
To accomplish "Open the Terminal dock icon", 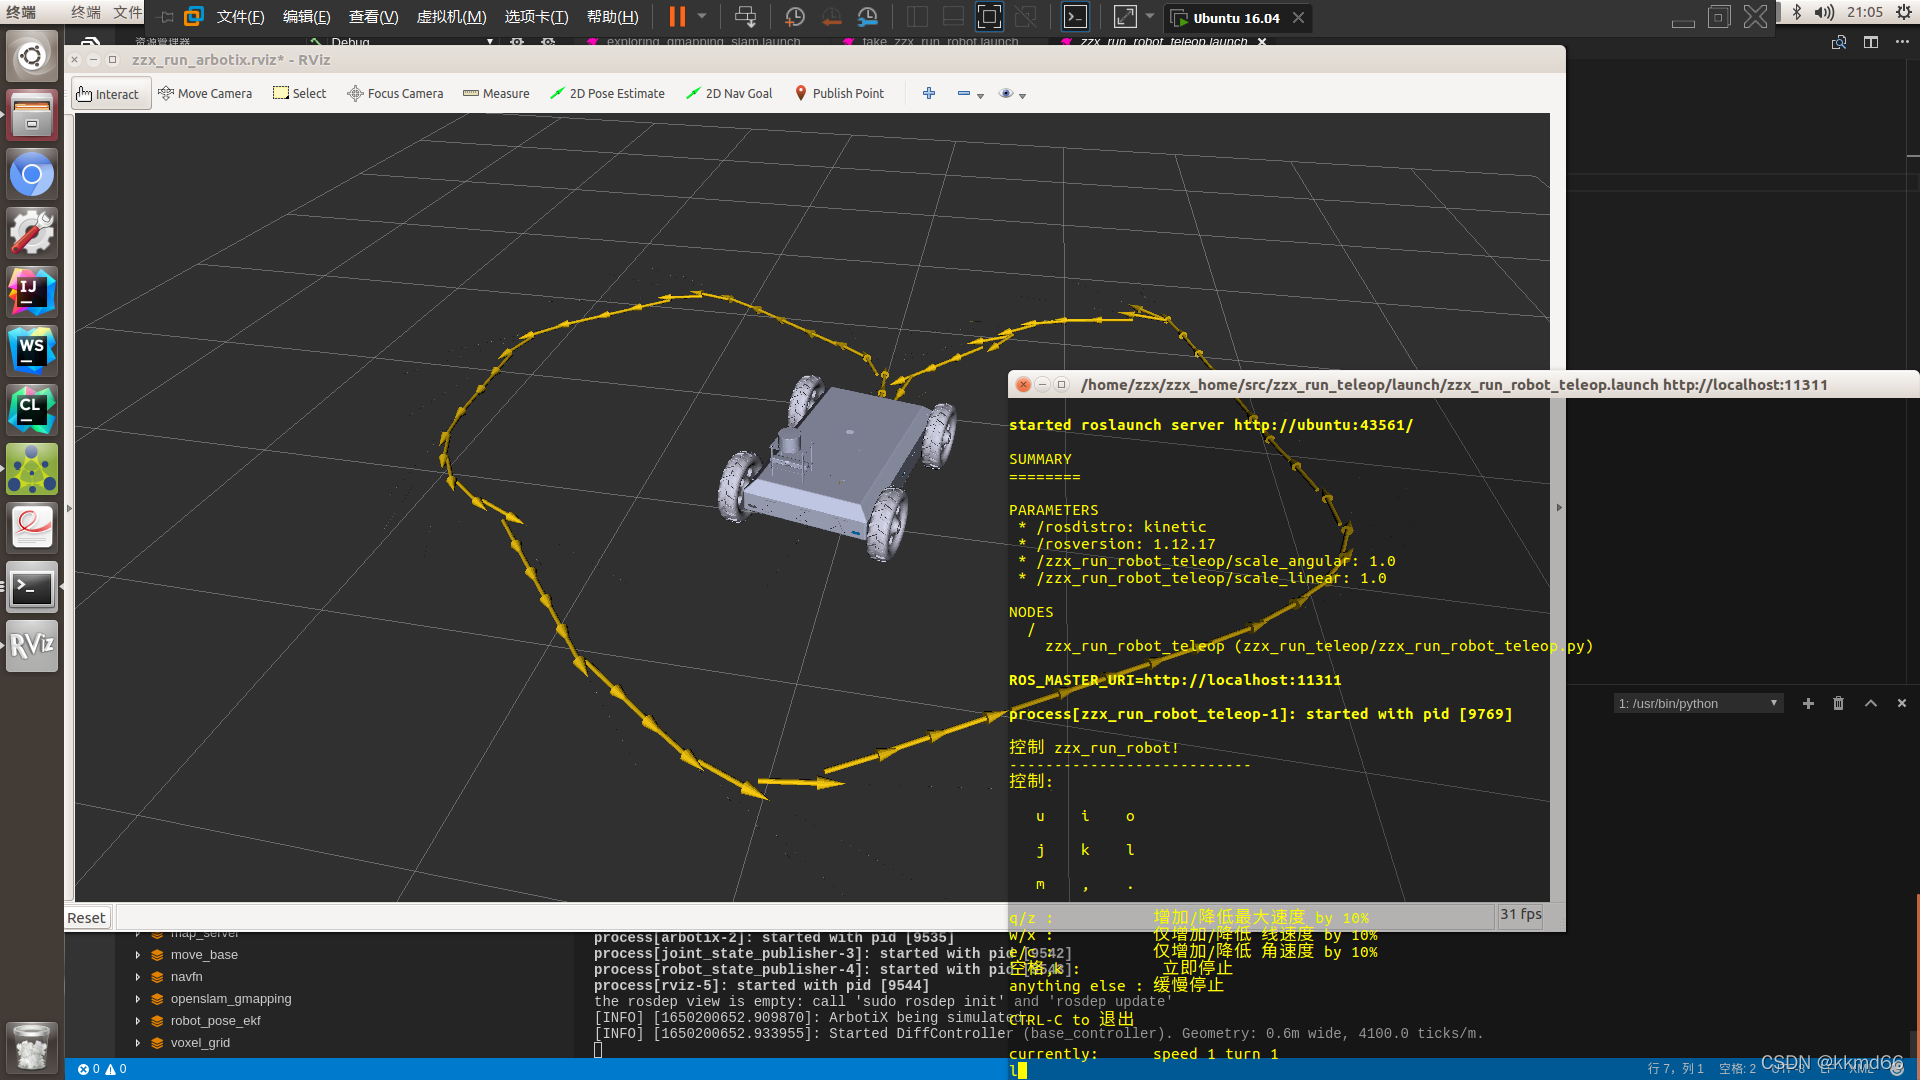I will click(32, 587).
